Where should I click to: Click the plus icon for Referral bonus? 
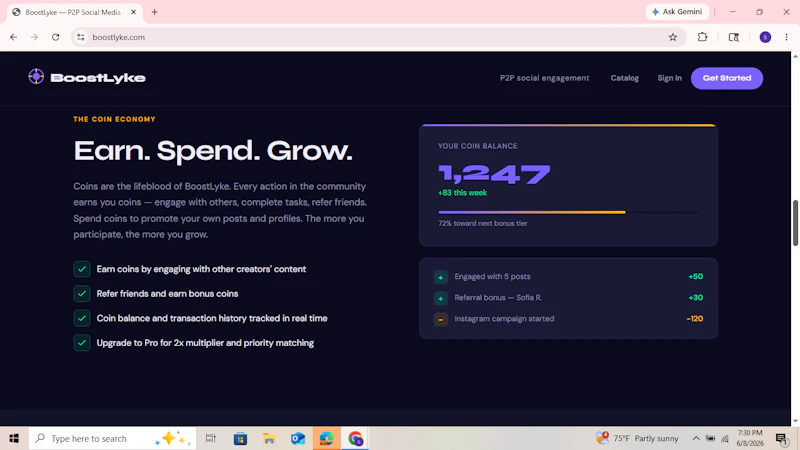click(x=441, y=298)
